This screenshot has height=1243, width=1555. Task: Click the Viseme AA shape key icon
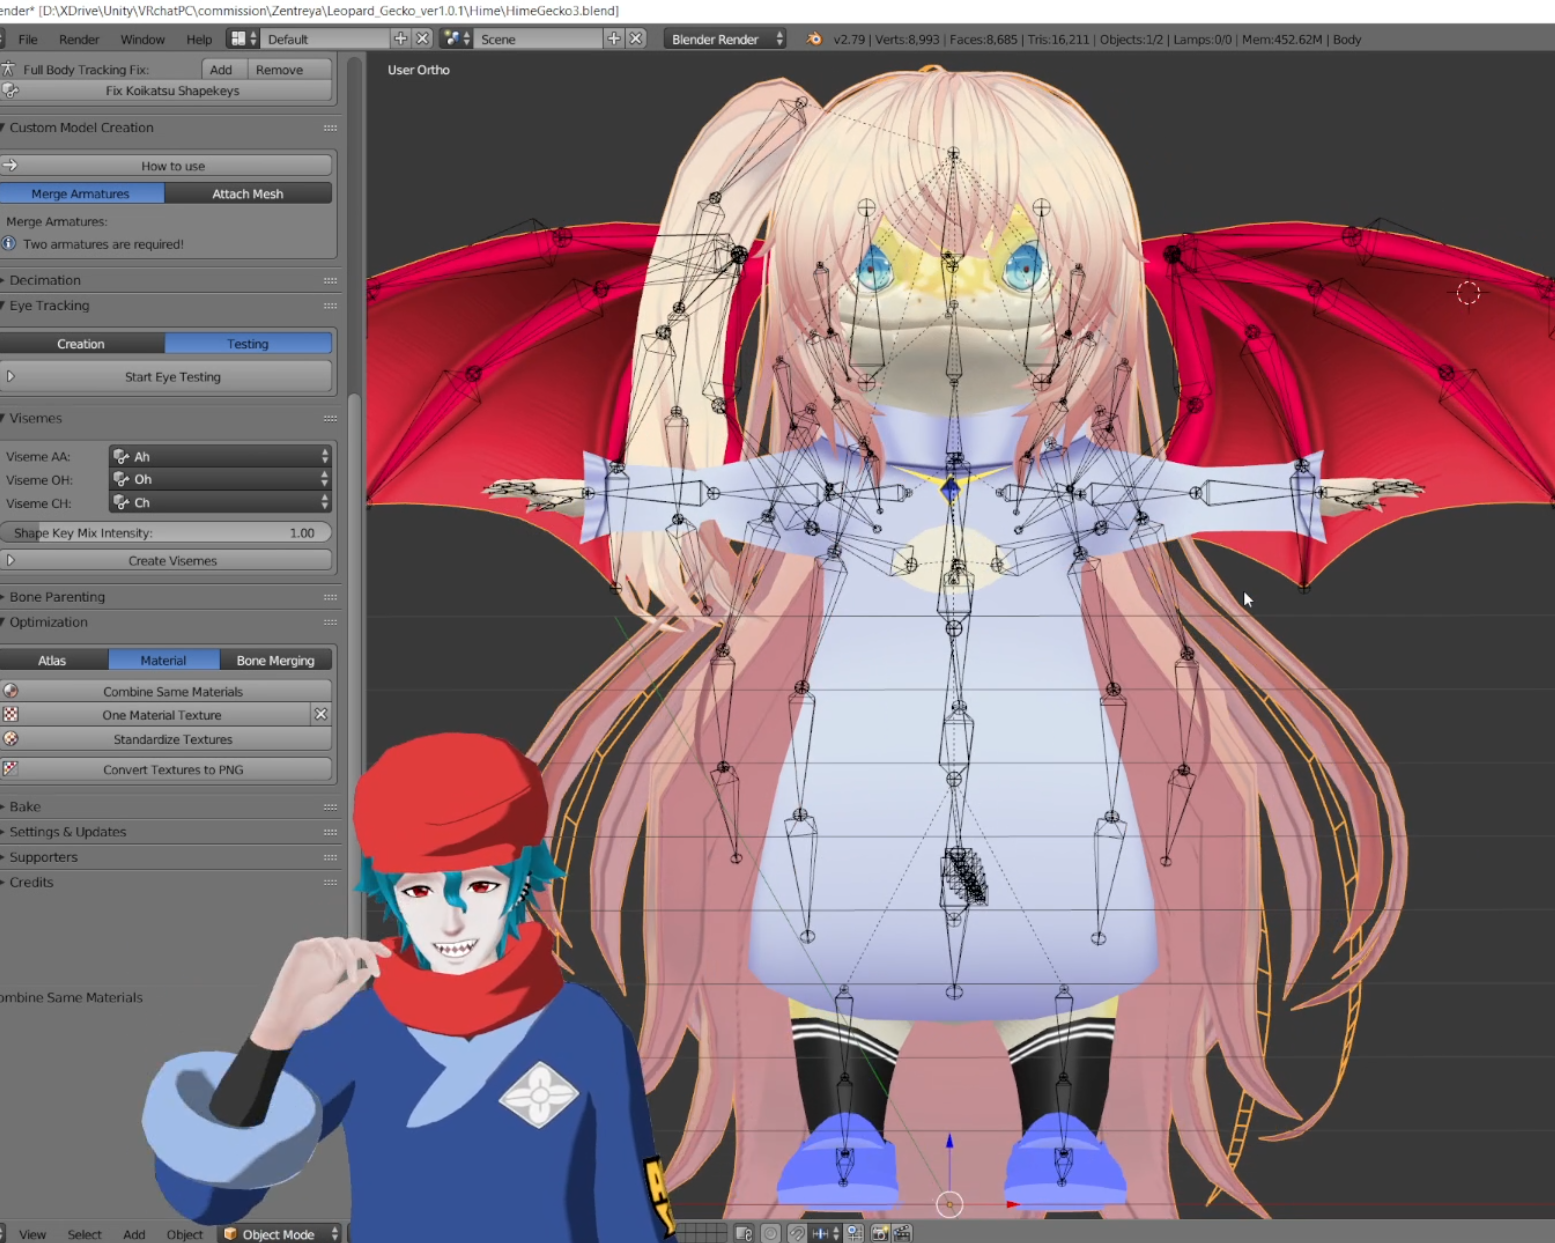pyautogui.click(x=121, y=456)
